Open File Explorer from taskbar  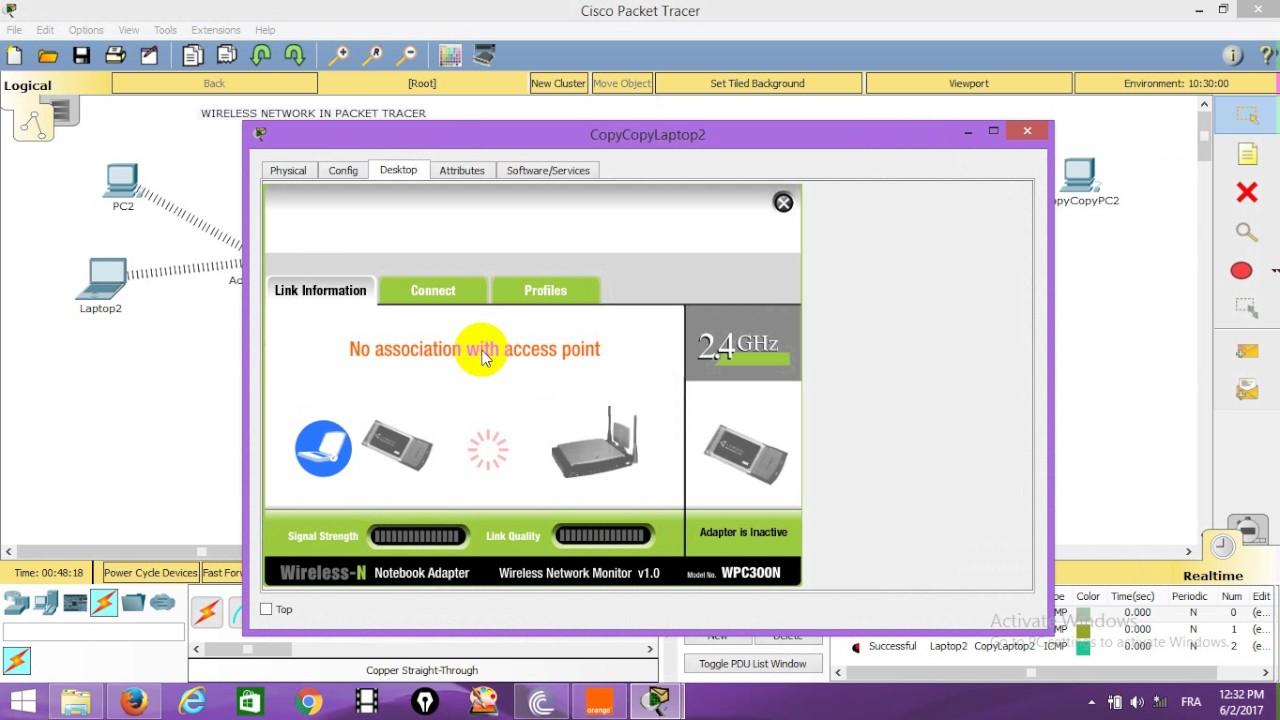point(76,702)
